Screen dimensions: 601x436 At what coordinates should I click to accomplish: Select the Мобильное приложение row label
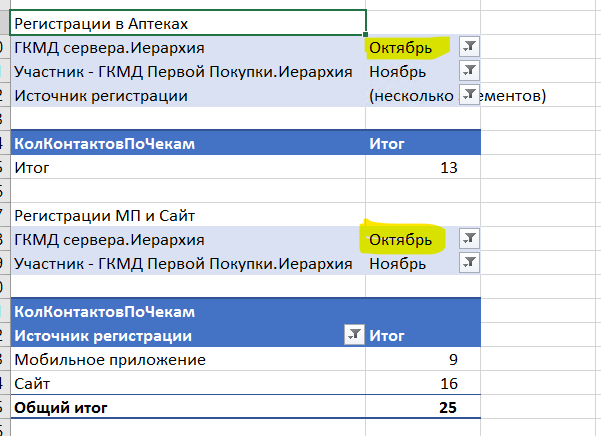(x=110, y=360)
